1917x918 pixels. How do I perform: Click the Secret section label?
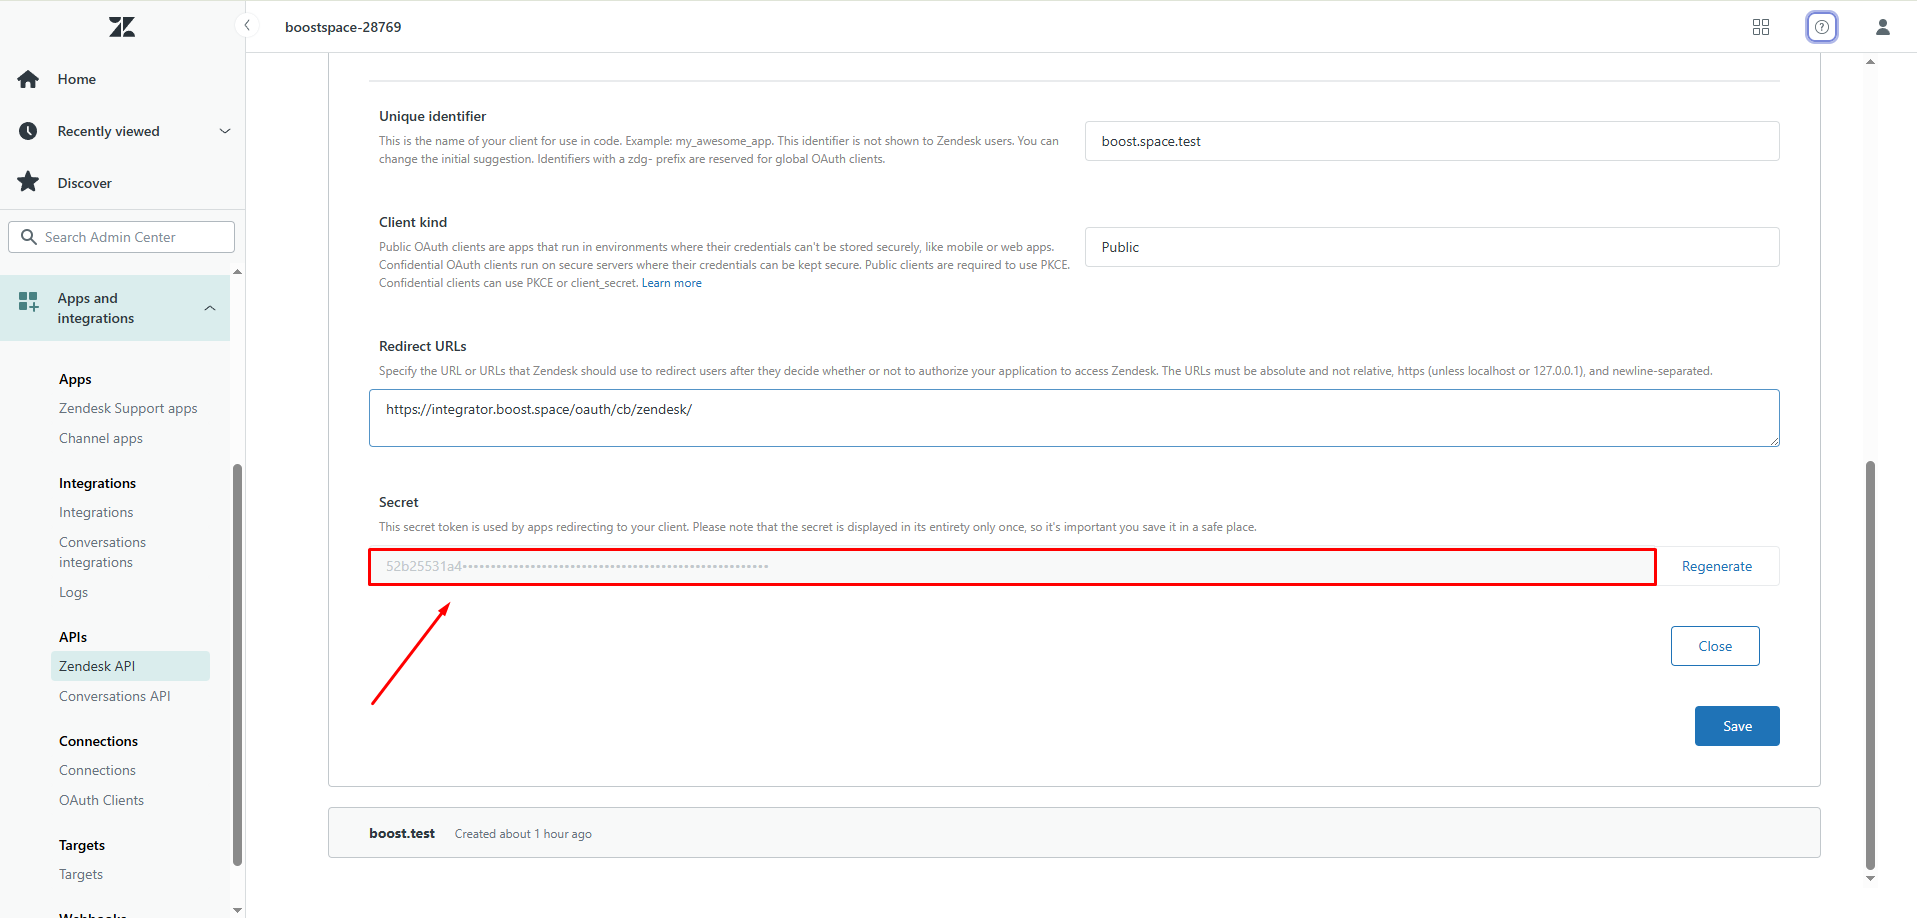pos(398,502)
